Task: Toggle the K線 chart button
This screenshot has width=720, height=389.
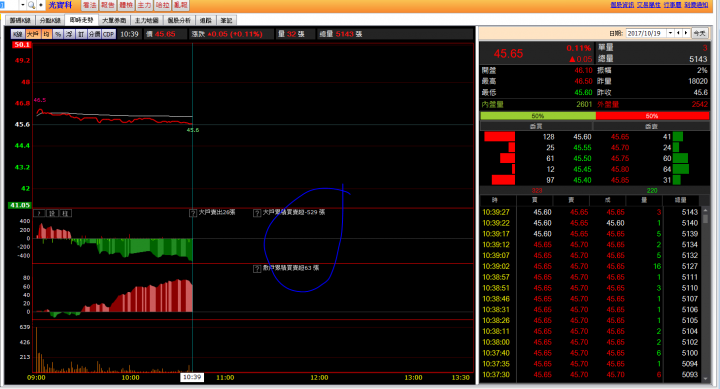Action: click(x=17, y=34)
